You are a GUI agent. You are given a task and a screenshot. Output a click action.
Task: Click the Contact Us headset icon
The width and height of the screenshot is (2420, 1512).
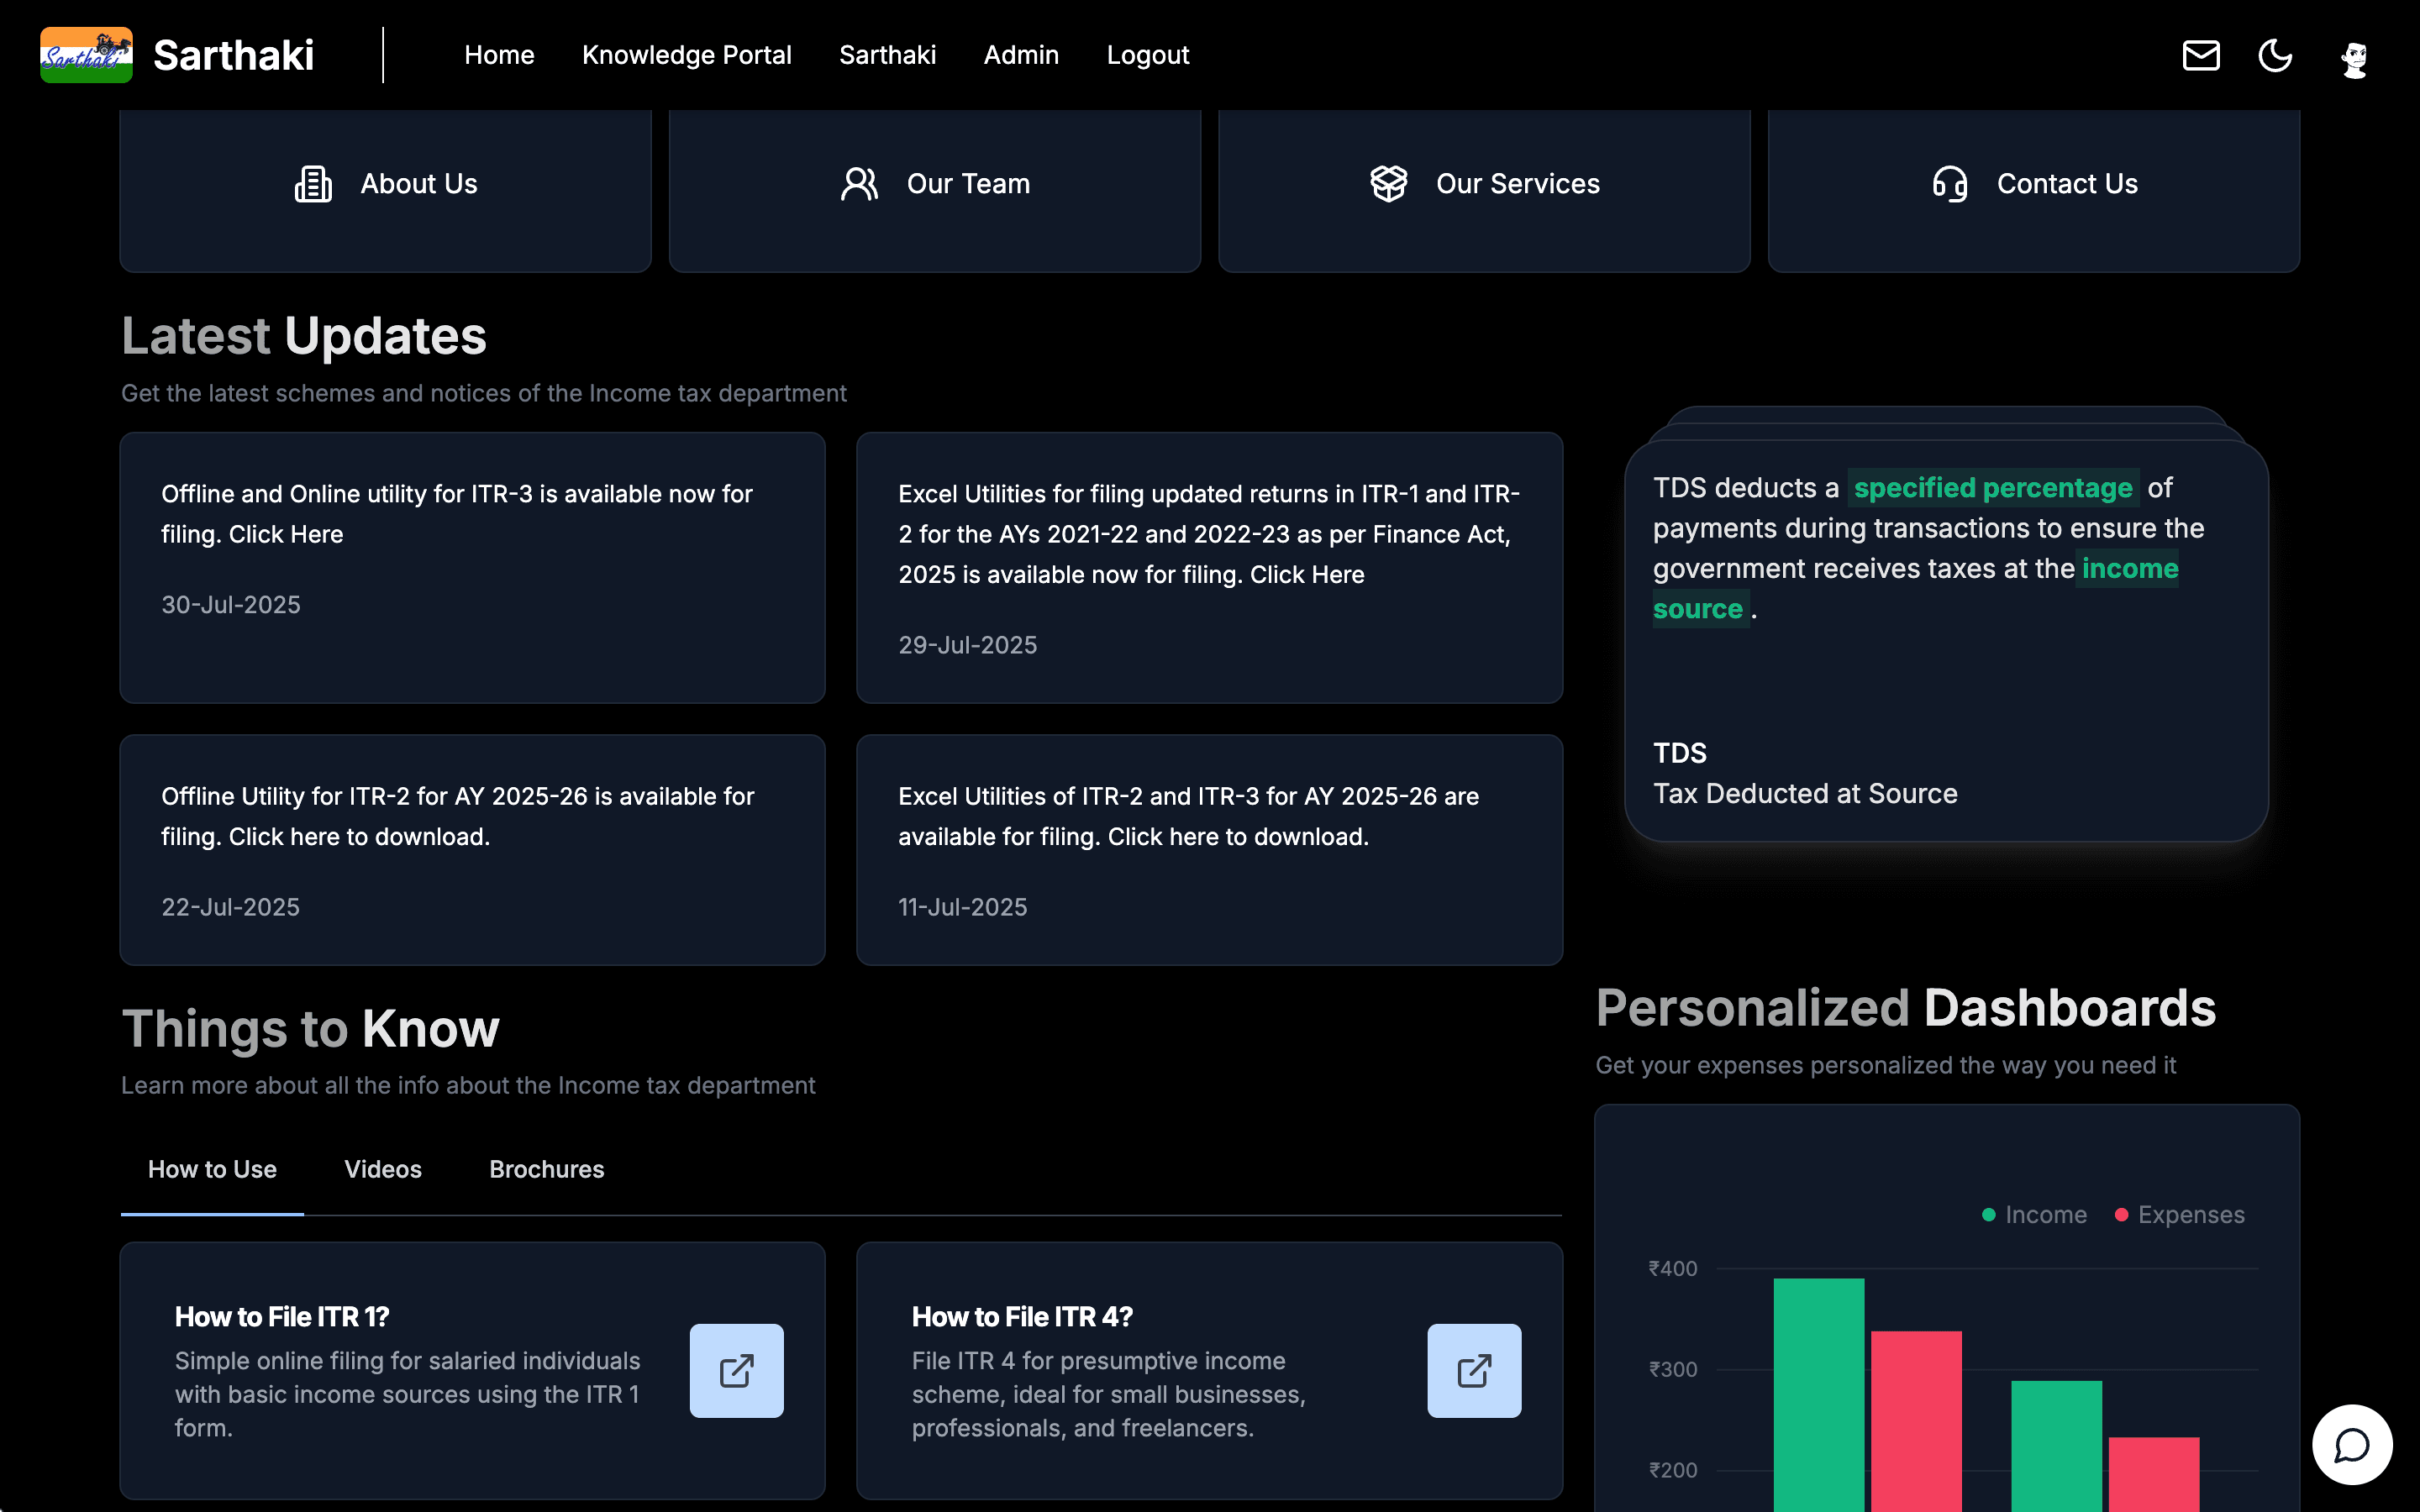1949,184
